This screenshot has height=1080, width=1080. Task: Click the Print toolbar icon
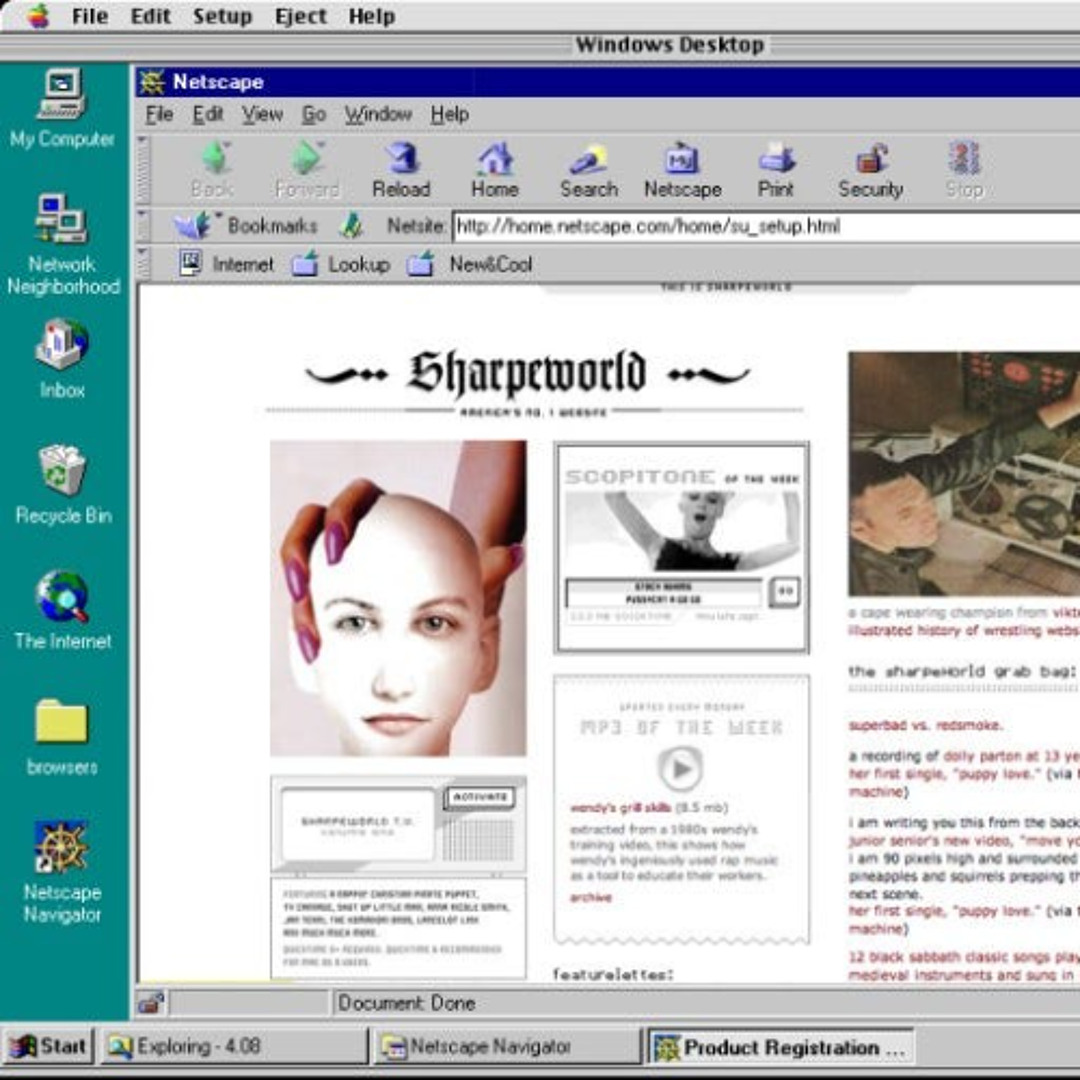pyautogui.click(x=776, y=169)
